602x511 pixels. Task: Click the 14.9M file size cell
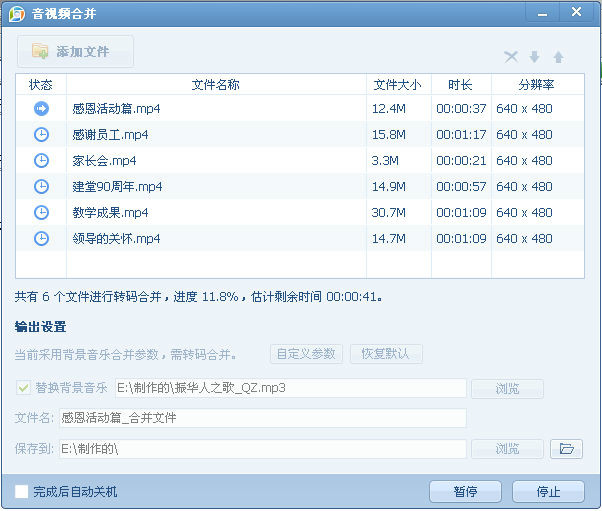(x=389, y=187)
